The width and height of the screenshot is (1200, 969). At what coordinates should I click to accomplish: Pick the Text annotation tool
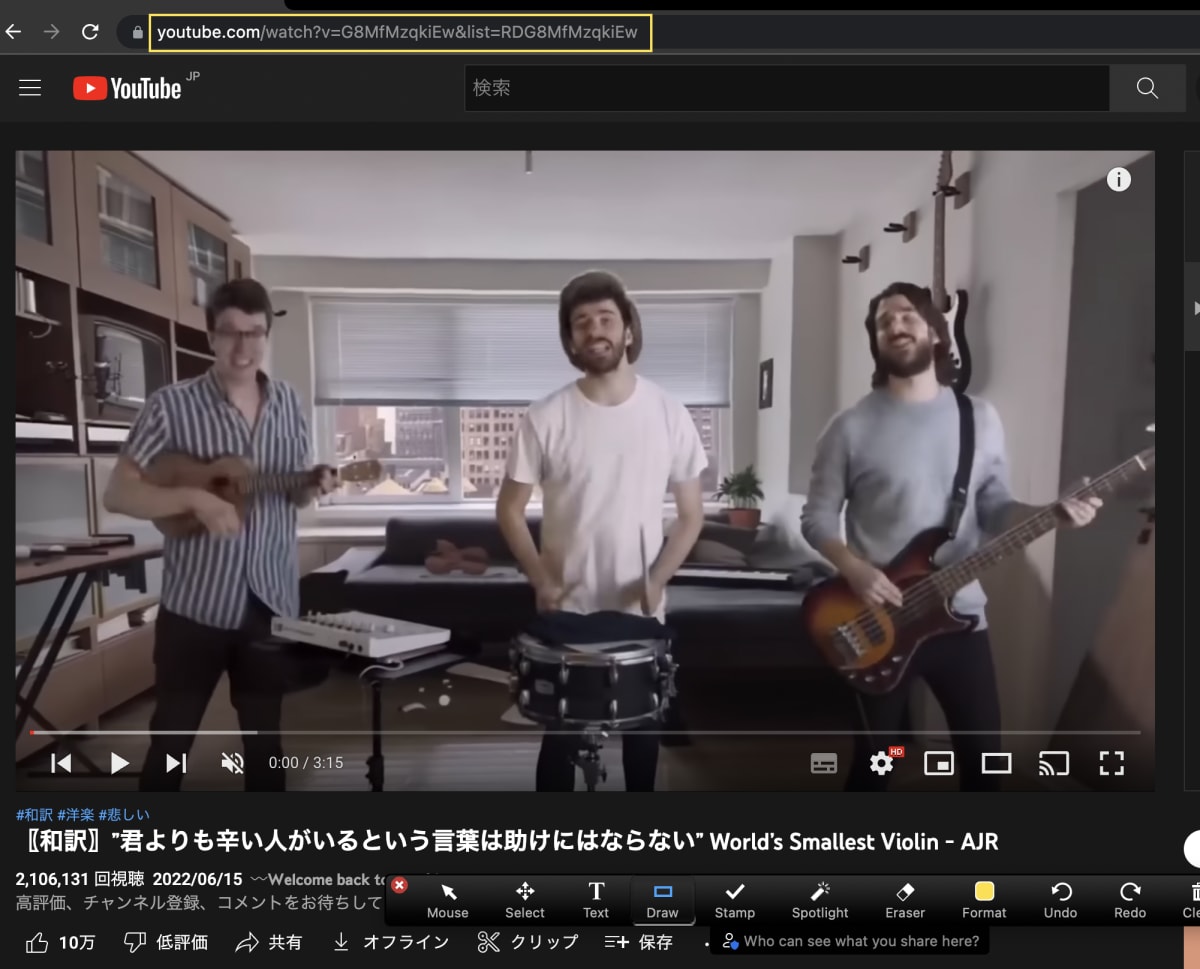click(596, 900)
